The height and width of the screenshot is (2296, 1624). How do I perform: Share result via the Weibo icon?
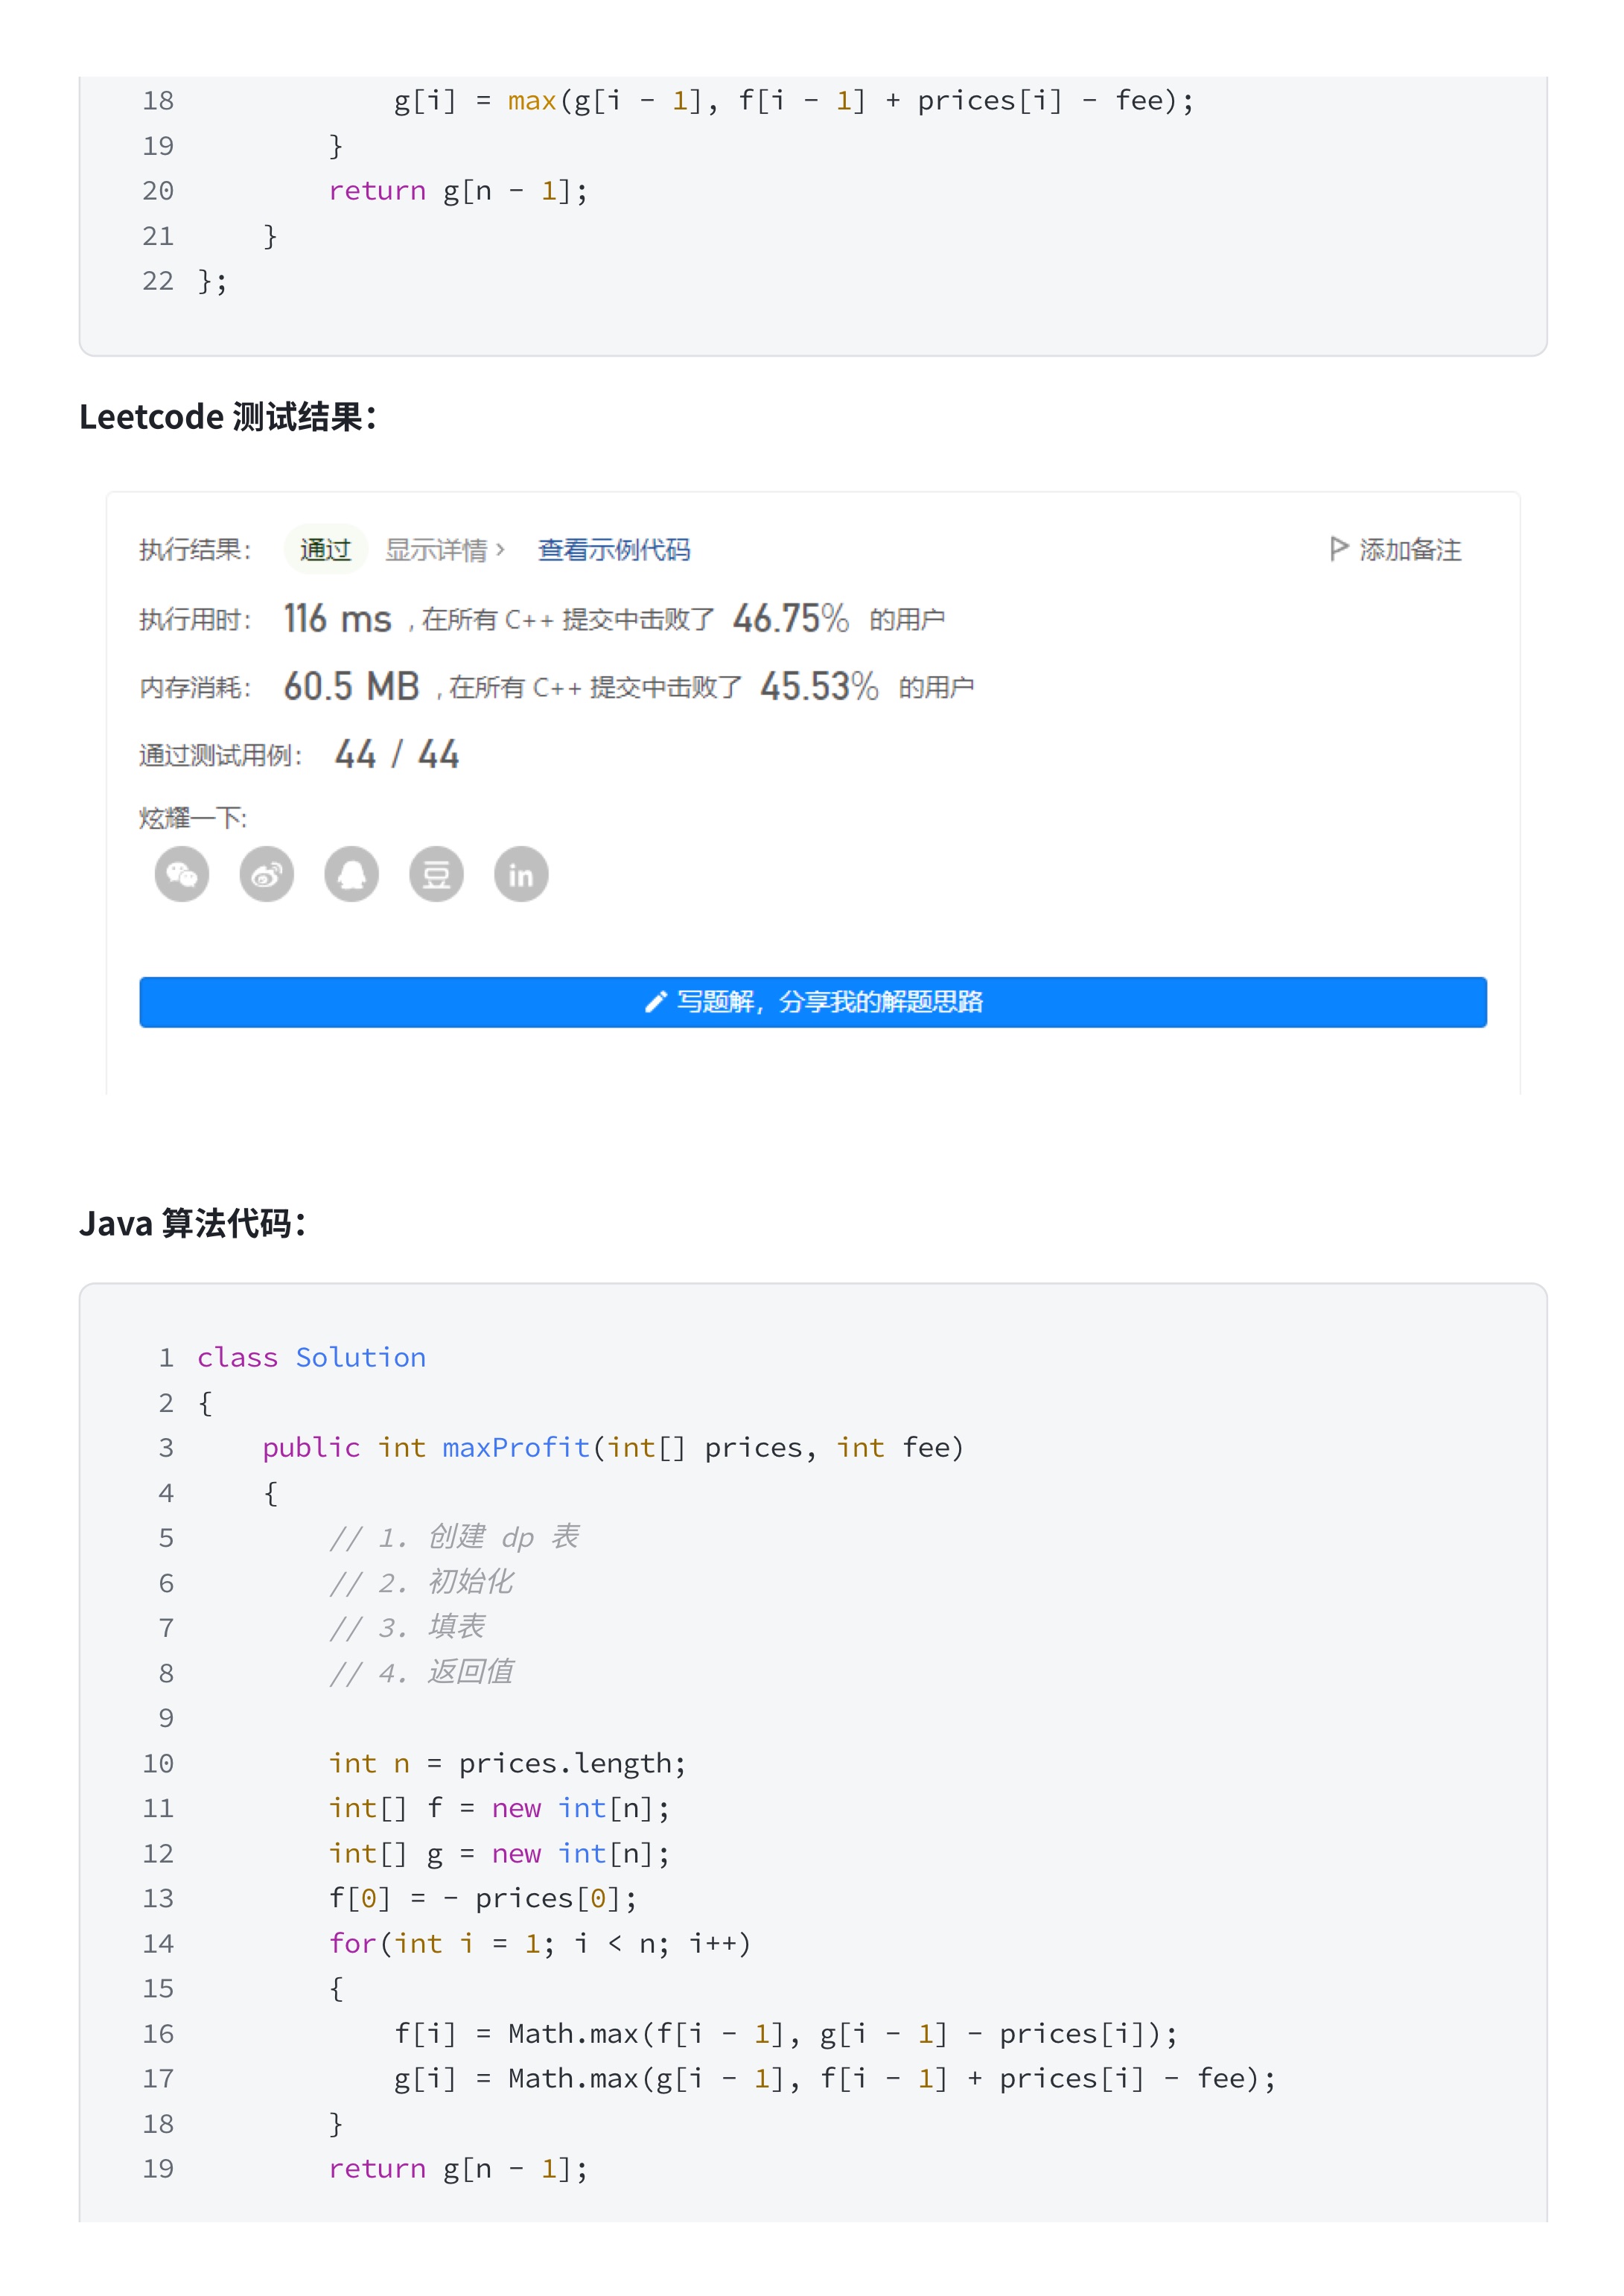[267, 875]
